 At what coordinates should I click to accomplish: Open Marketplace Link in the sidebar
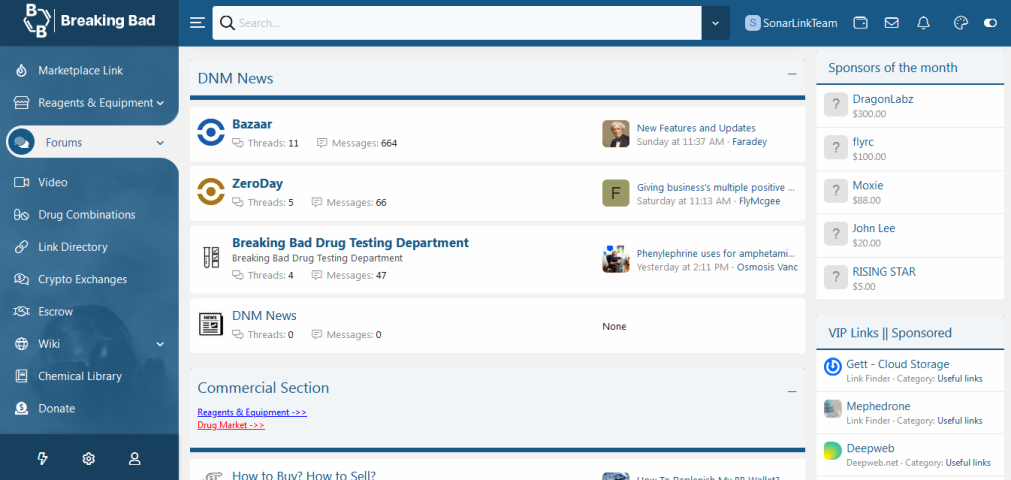point(81,70)
